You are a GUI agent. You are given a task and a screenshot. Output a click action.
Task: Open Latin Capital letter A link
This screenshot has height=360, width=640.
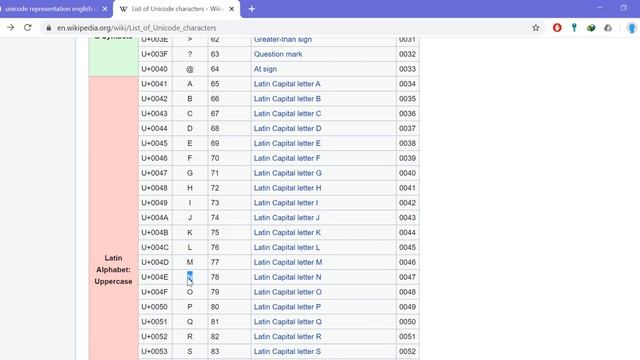(x=287, y=84)
